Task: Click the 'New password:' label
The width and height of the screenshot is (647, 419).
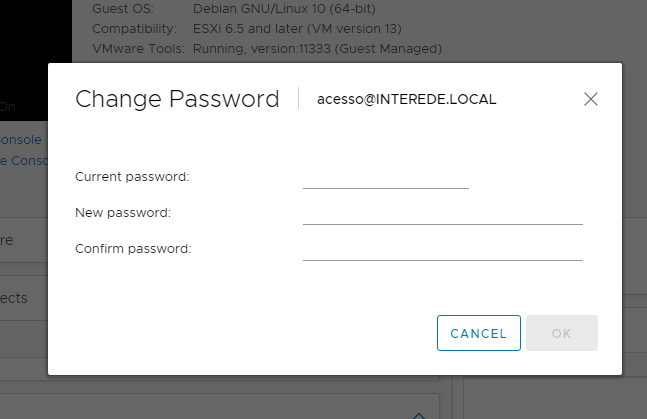Action: point(123,213)
